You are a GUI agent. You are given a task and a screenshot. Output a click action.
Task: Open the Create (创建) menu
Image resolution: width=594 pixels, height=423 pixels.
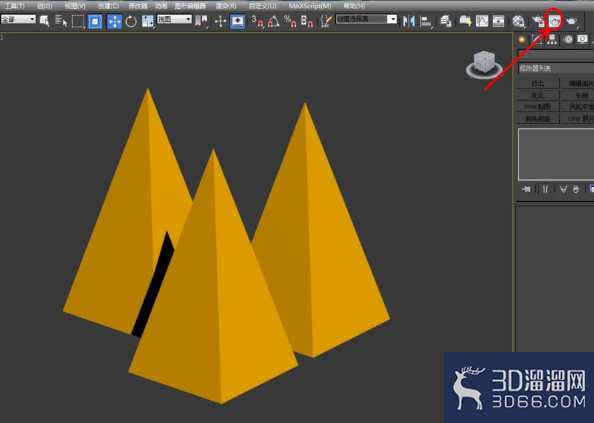108,6
